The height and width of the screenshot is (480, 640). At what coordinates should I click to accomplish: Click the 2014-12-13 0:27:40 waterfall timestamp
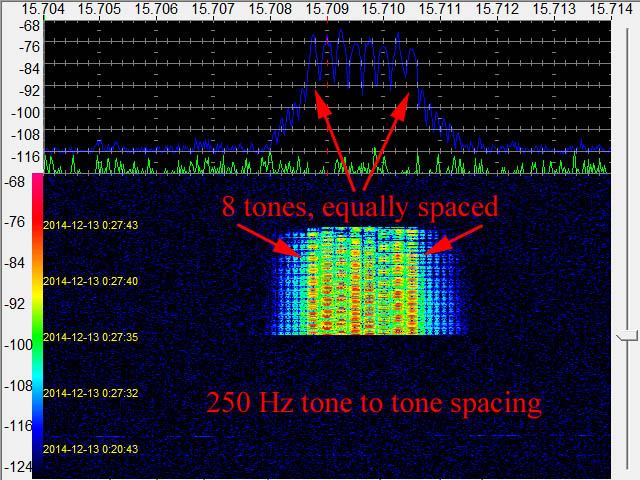(91, 281)
